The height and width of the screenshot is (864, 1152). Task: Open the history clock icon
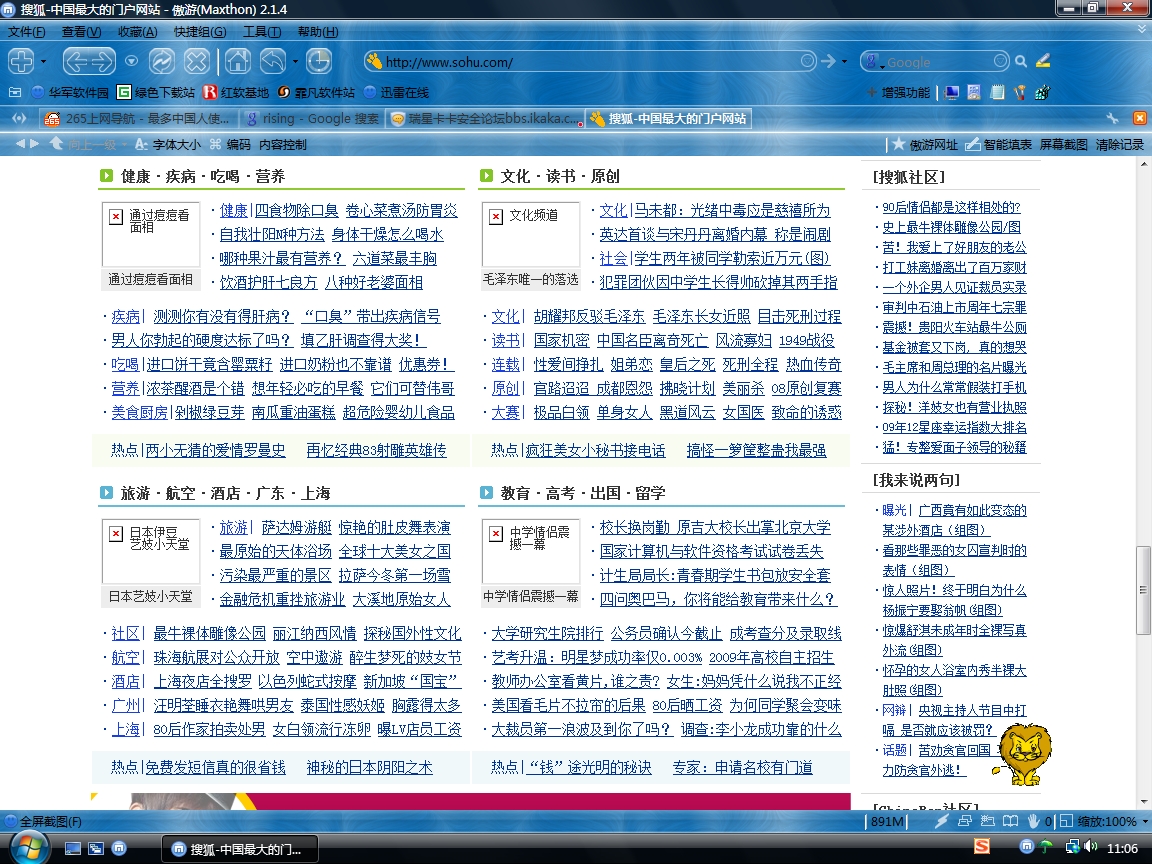point(319,61)
